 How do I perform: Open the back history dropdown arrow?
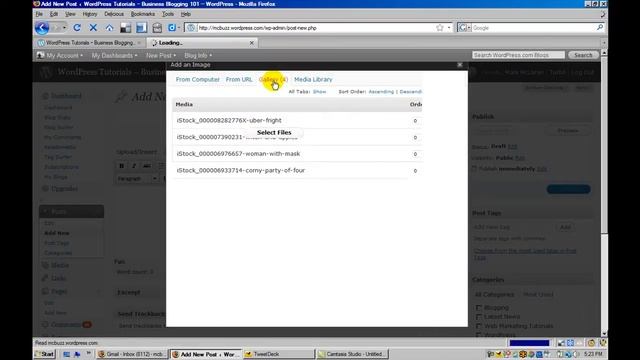pyautogui.click(x=65, y=28)
